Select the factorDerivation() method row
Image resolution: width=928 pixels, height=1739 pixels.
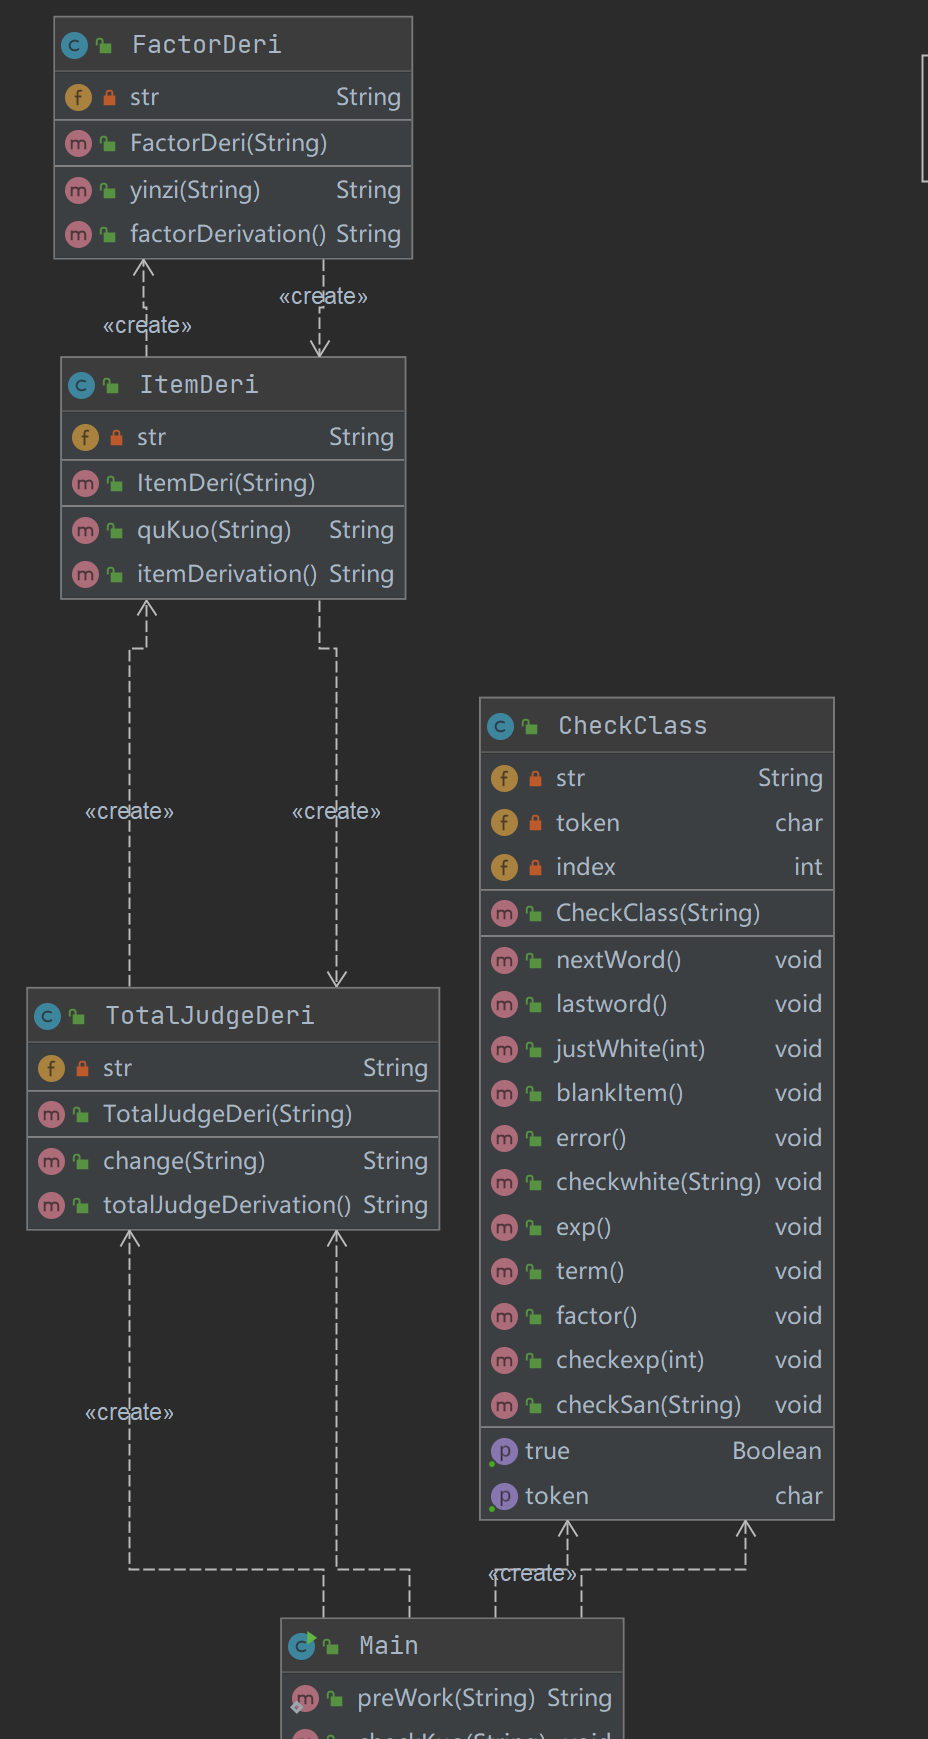tap(228, 234)
